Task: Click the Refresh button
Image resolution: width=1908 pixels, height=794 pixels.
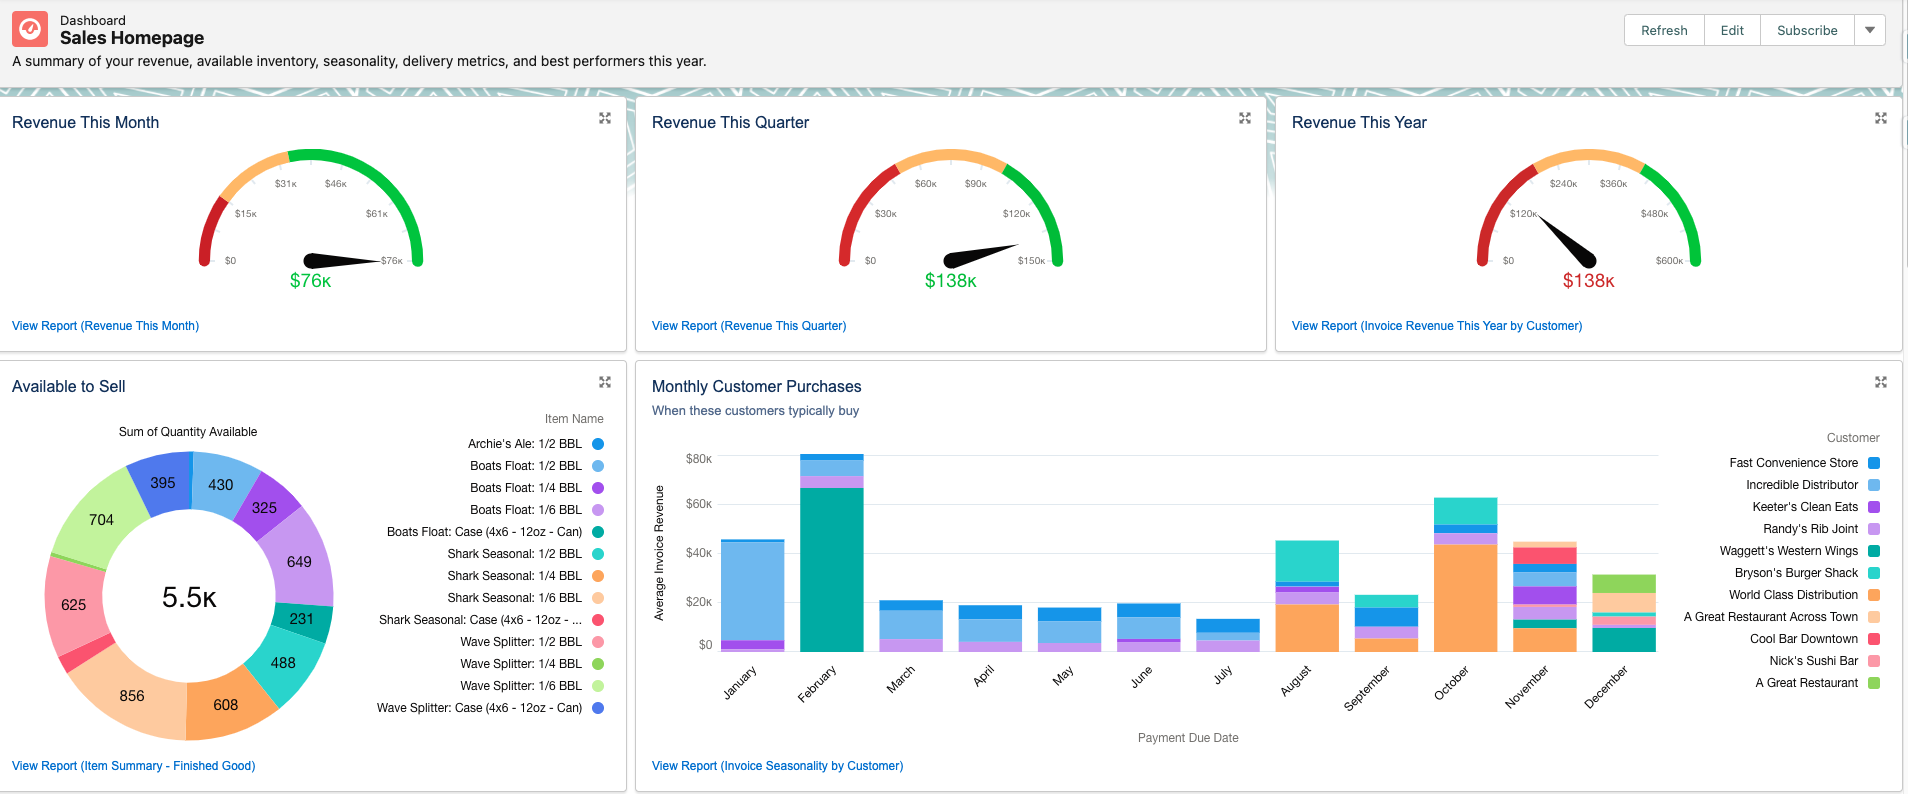Action: point(1664,30)
